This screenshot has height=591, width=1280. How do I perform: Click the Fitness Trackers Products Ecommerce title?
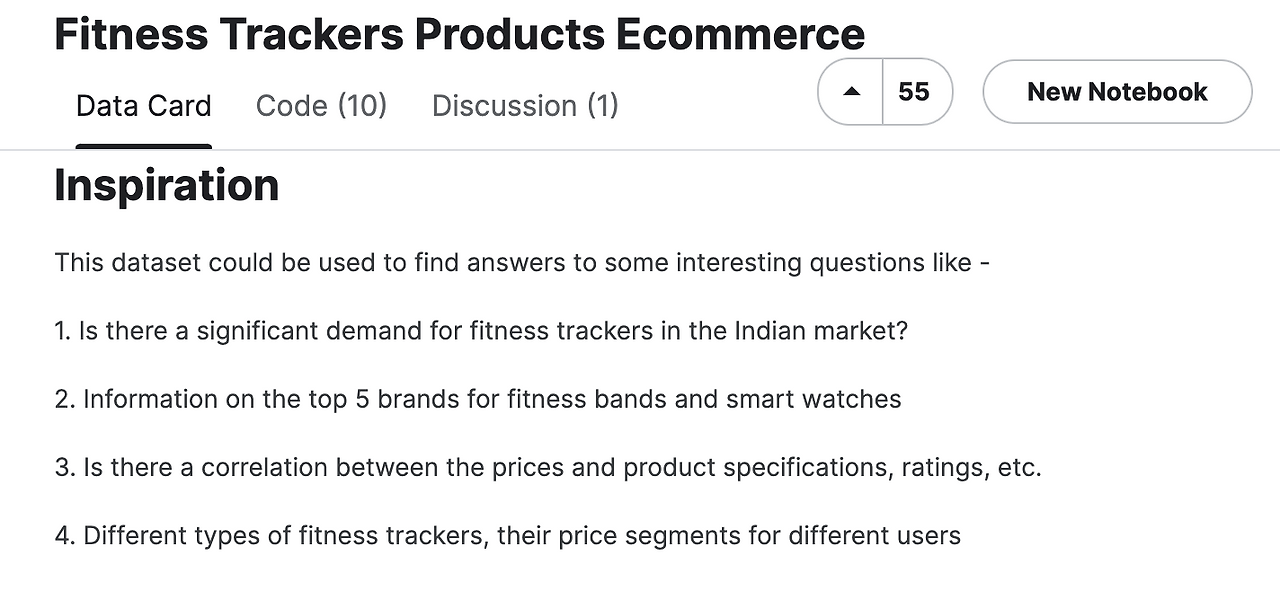point(459,34)
